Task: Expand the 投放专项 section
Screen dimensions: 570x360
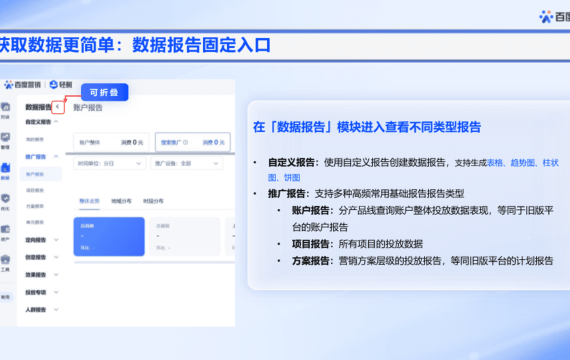Action: tap(56, 292)
